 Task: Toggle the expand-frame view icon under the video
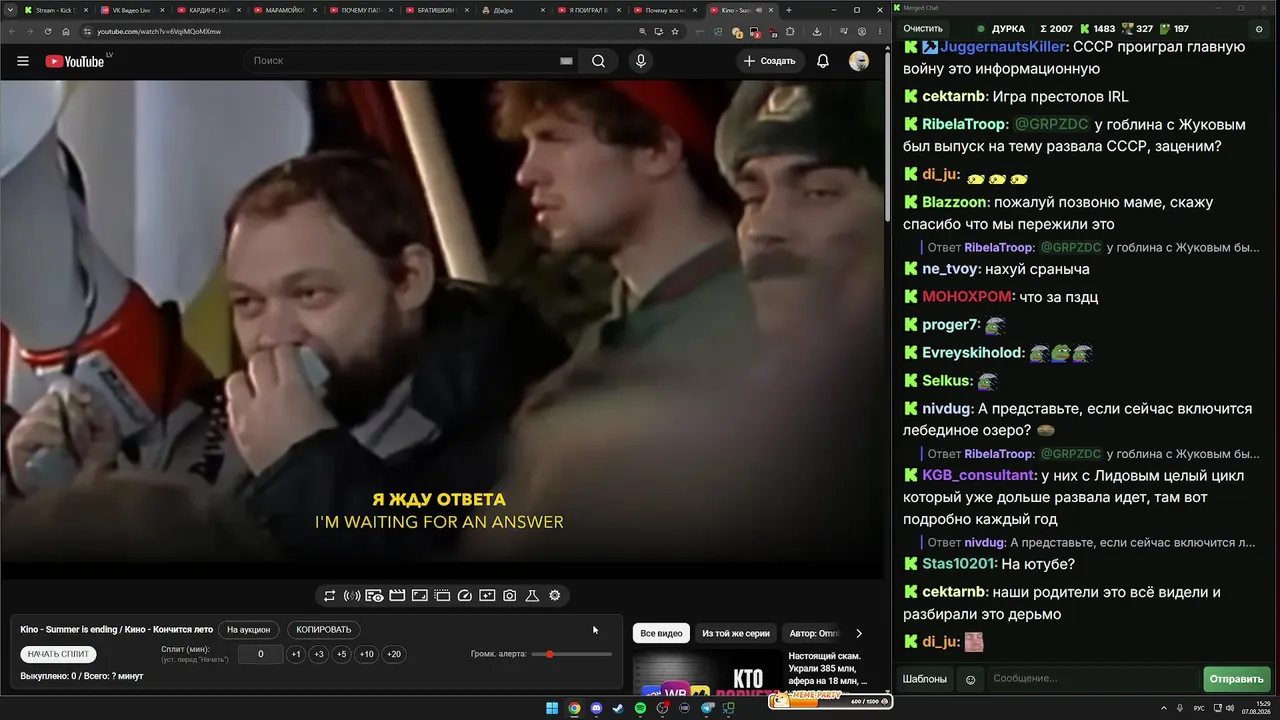click(x=420, y=596)
